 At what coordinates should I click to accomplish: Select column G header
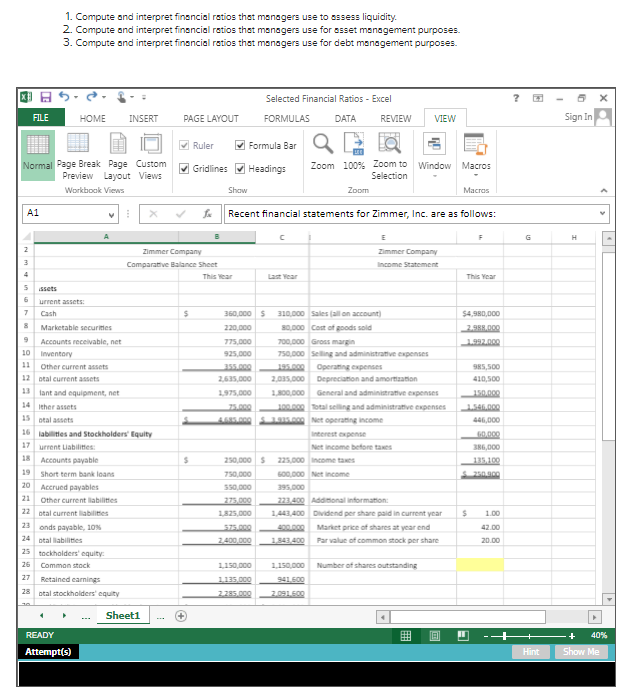click(x=528, y=237)
